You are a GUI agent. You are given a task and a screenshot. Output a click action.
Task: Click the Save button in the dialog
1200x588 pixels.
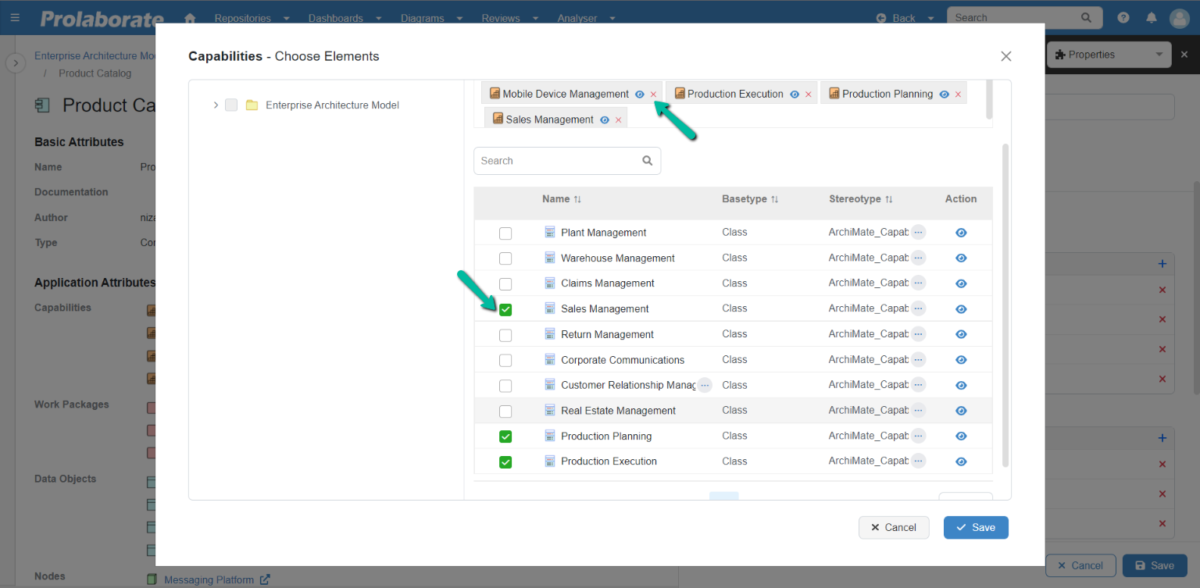coord(975,527)
